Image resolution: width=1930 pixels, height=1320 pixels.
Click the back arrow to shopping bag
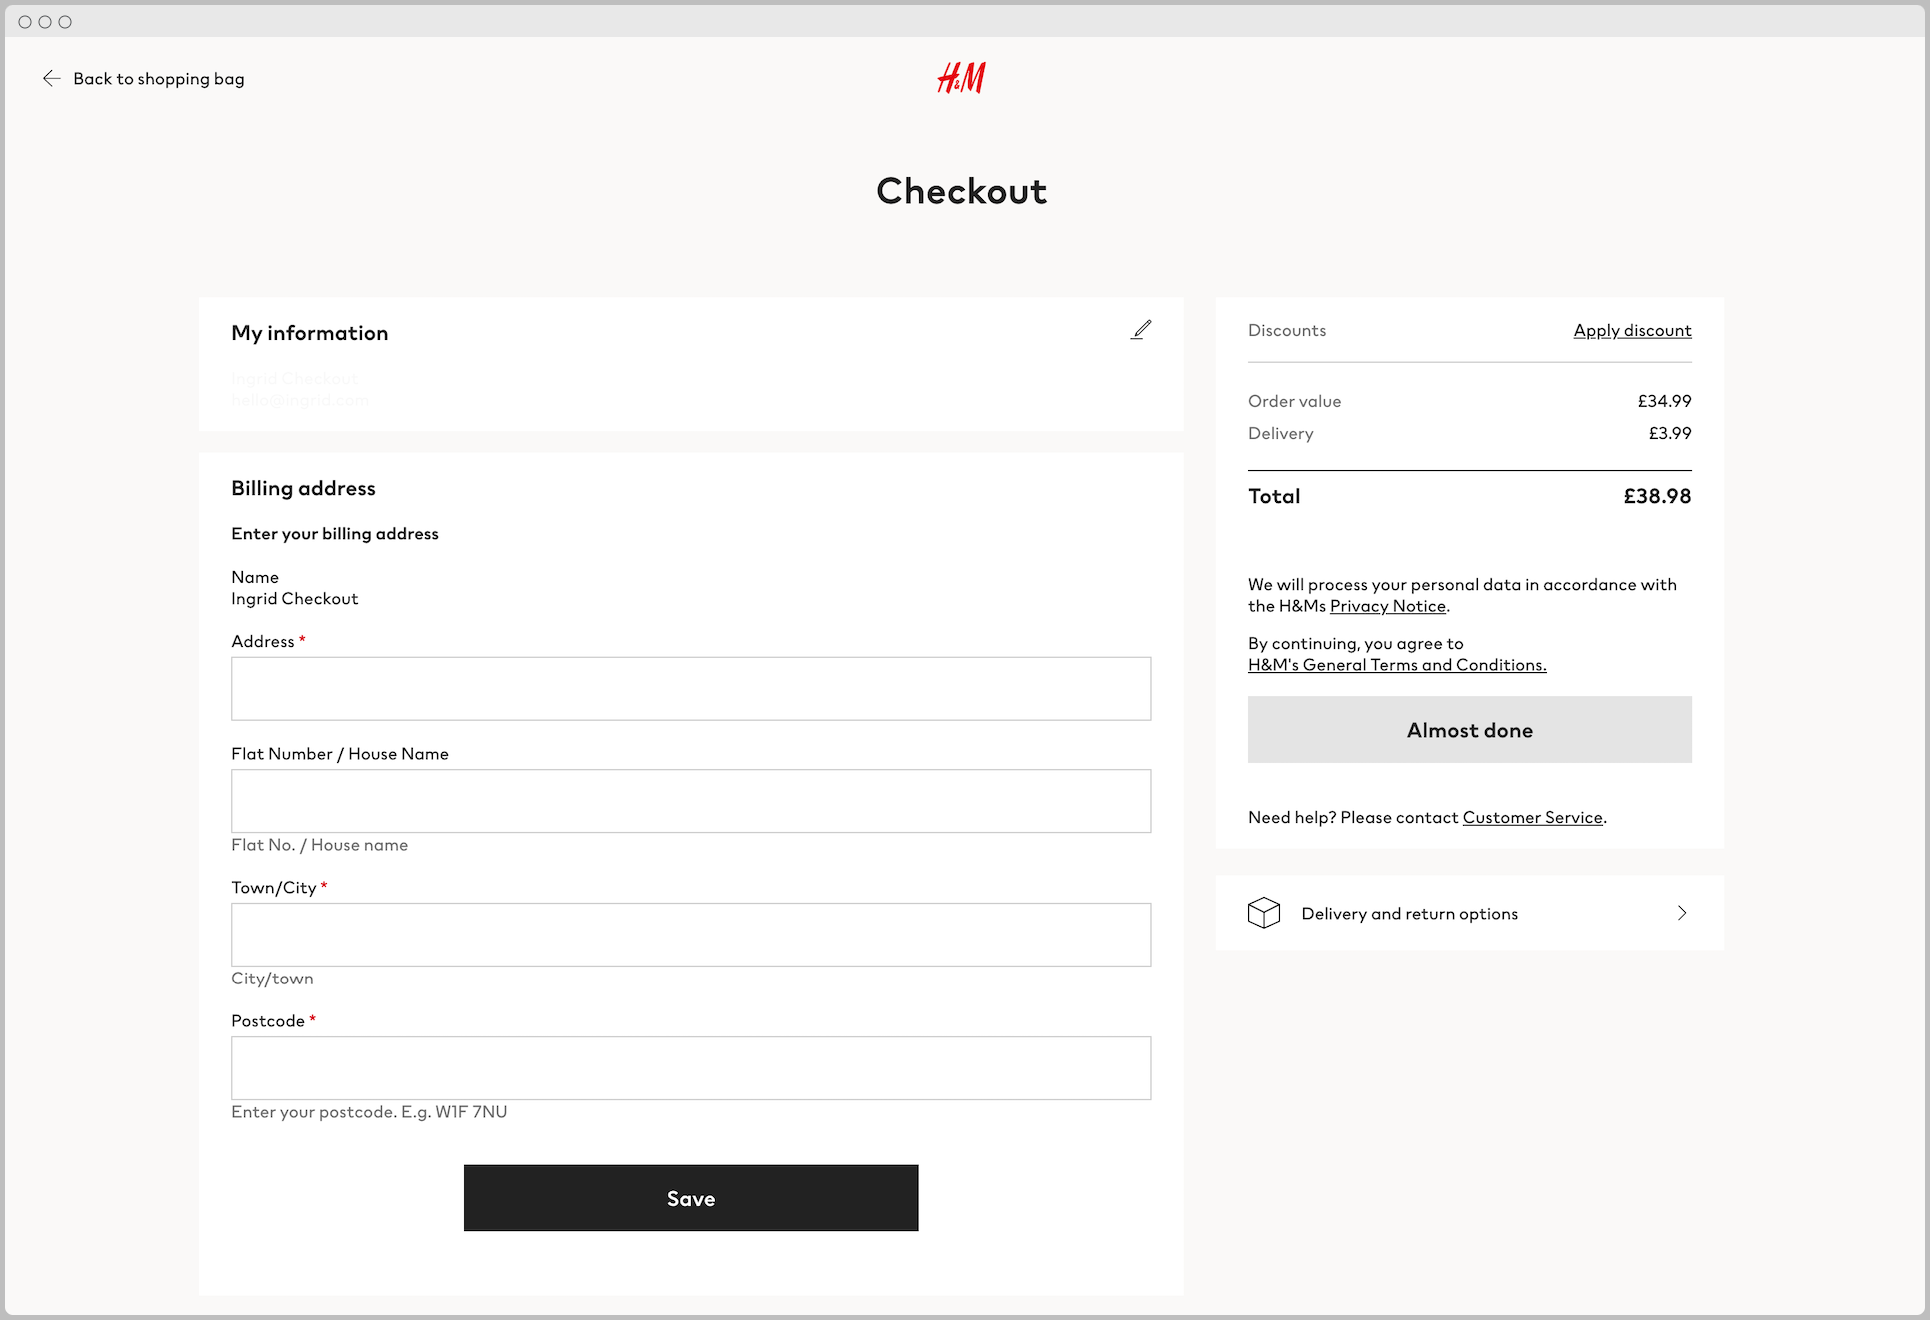[x=52, y=78]
